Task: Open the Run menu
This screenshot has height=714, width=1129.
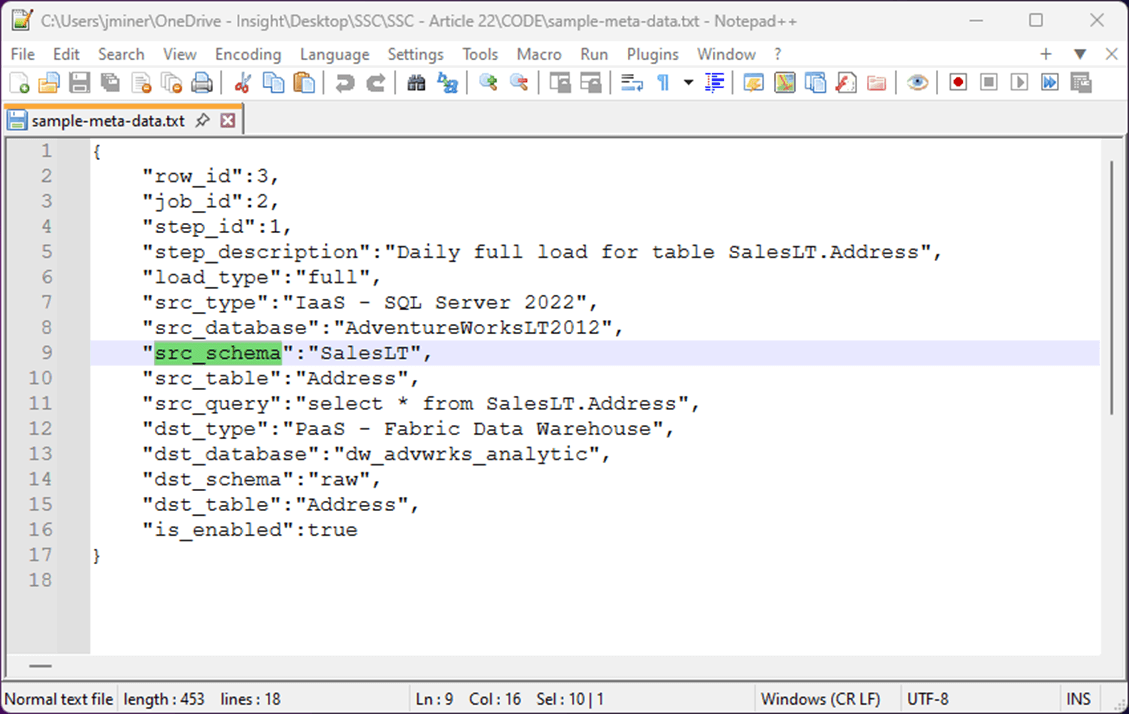Action: (594, 55)
